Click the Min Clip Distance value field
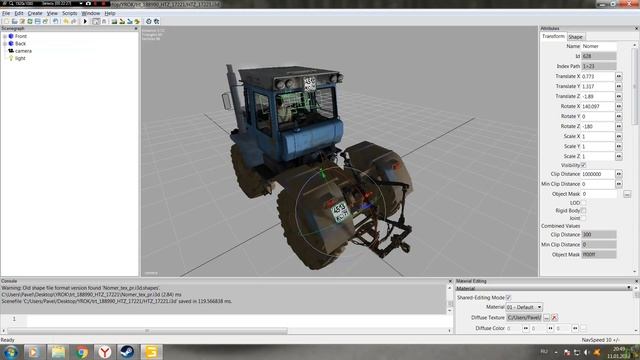 pos(598,184)
